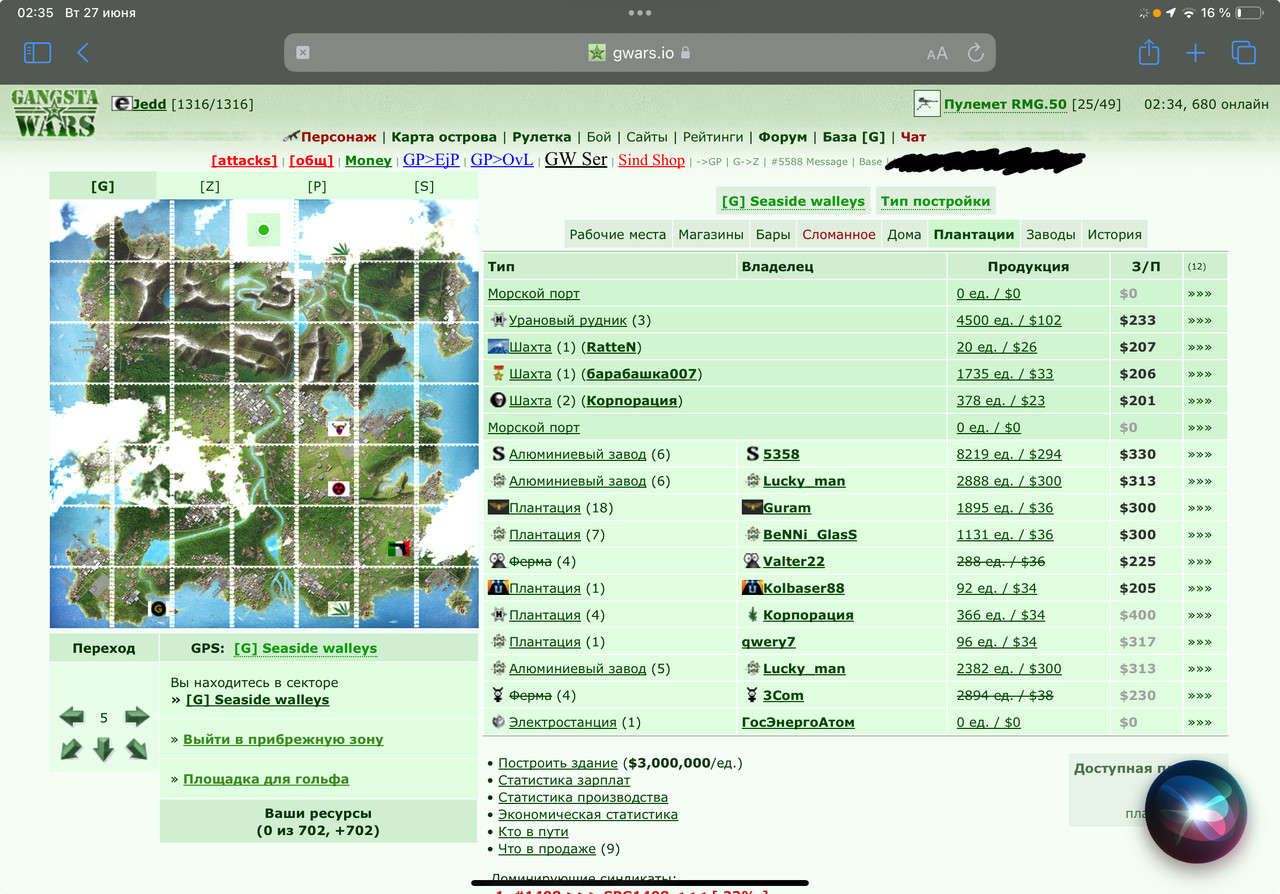Click the down-left diagonal transition arrow

coord(71,748)
